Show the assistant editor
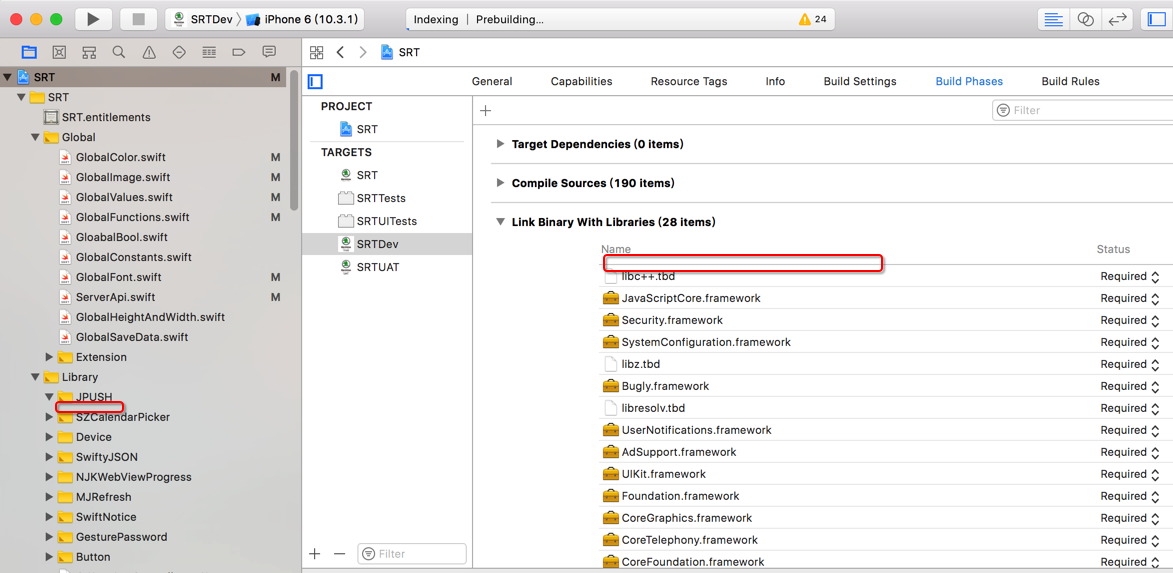This screenshot has width=1173, height=573. 1085,19
